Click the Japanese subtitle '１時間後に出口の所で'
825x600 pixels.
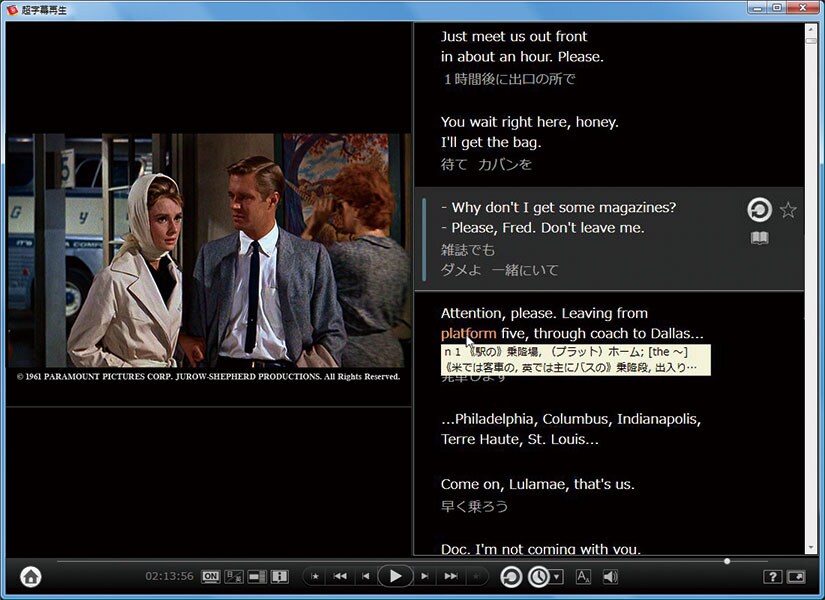pyautogui.click(x=509, y=79)
